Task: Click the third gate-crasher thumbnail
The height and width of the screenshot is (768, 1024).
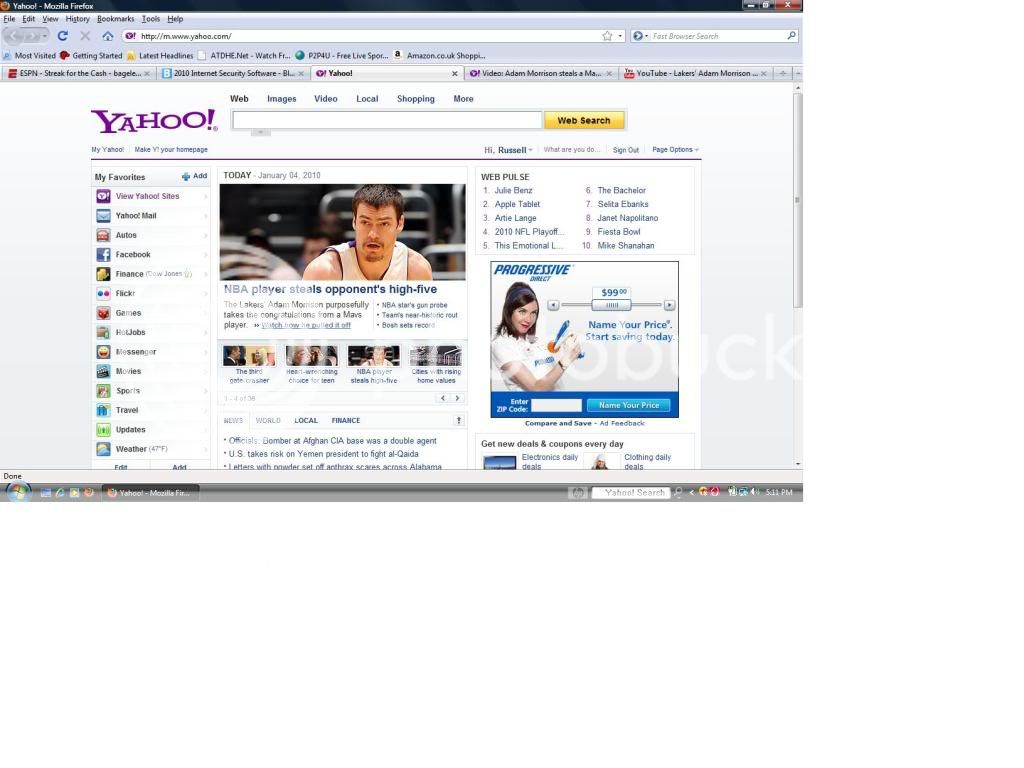Action: 249,356
